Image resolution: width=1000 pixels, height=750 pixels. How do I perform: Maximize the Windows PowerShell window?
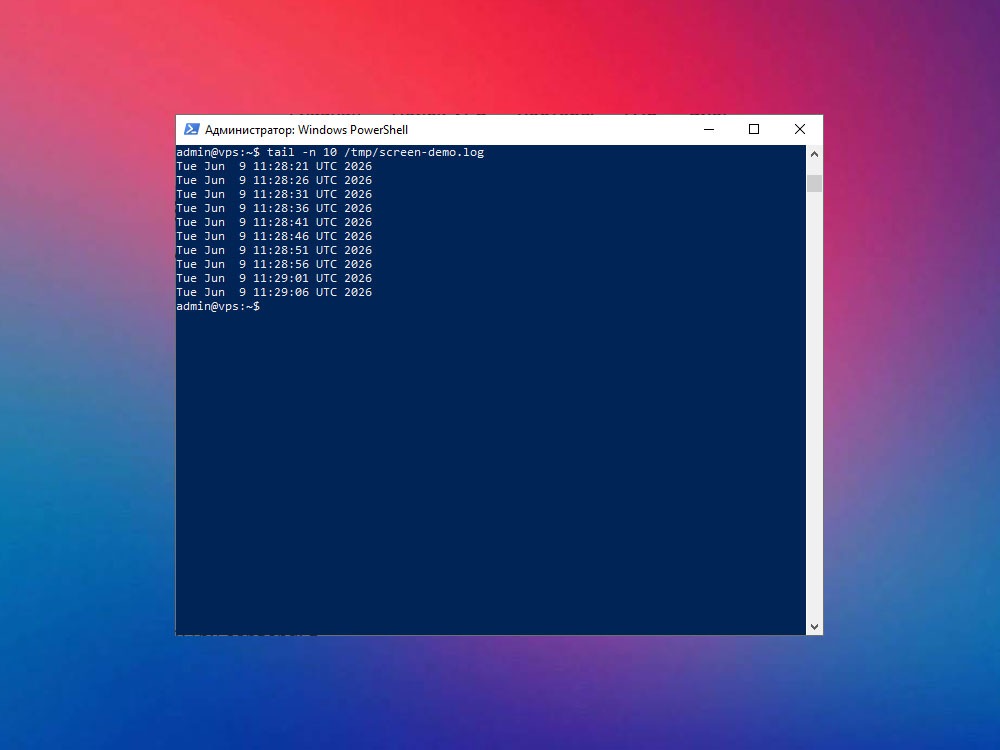[754, 129]
